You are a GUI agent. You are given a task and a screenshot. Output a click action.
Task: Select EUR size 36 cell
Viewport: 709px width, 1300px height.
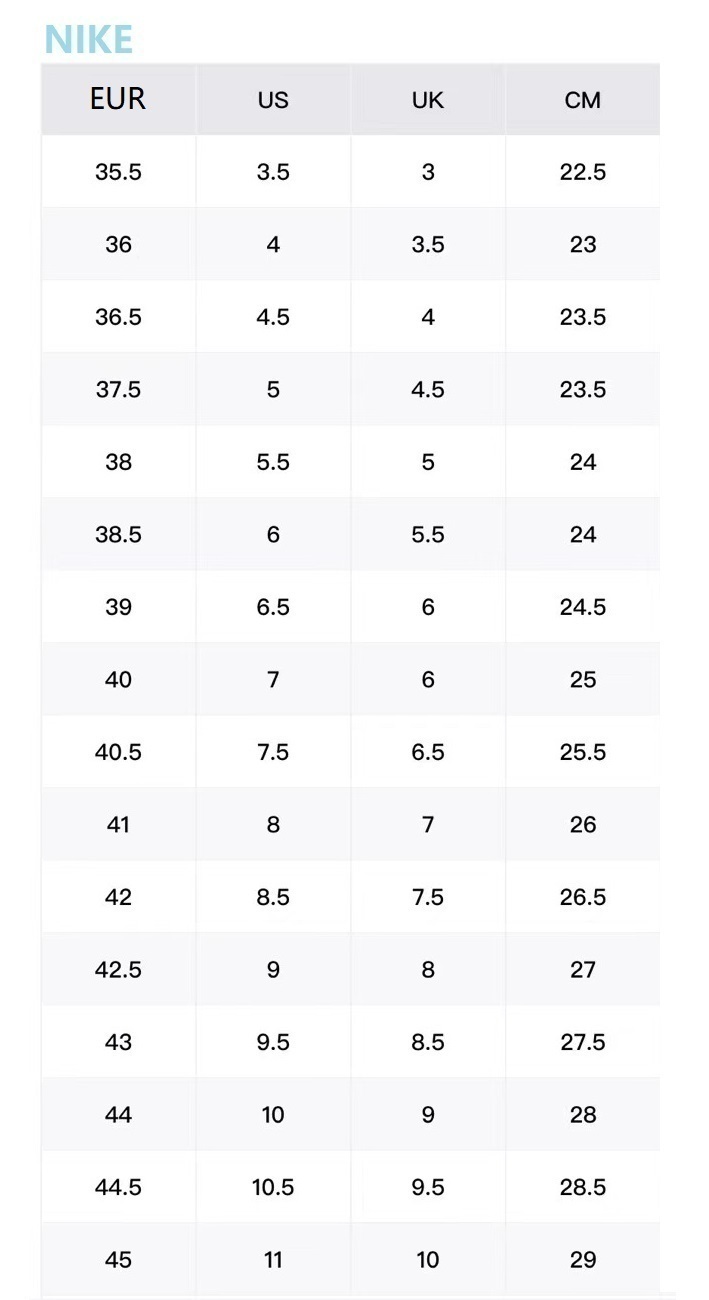(118, 244)
